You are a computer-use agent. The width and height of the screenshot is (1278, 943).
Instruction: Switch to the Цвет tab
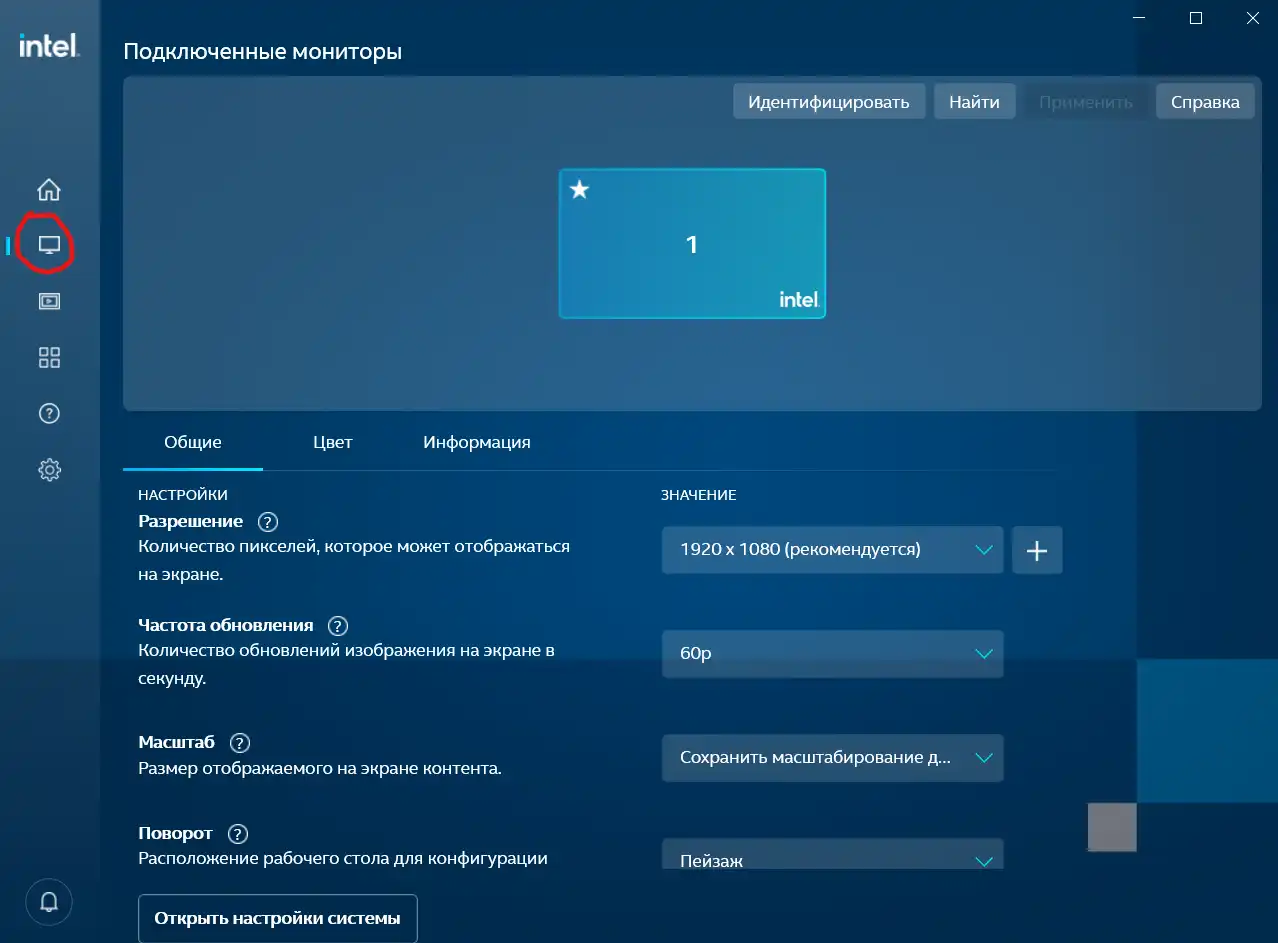(333, 442)
